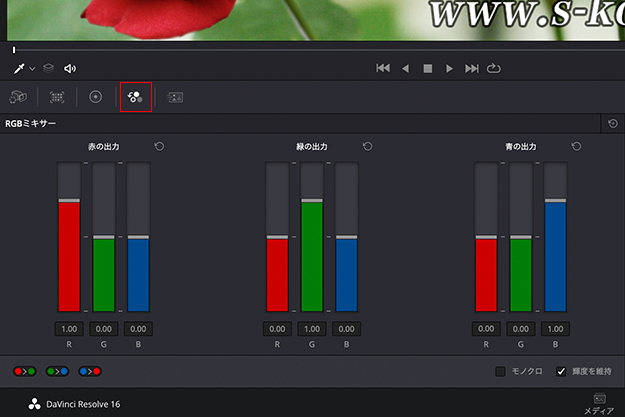The width and height of the screenshot is (625, 417).
Task: Swap blue and red channels
Action: pos(90,372)
